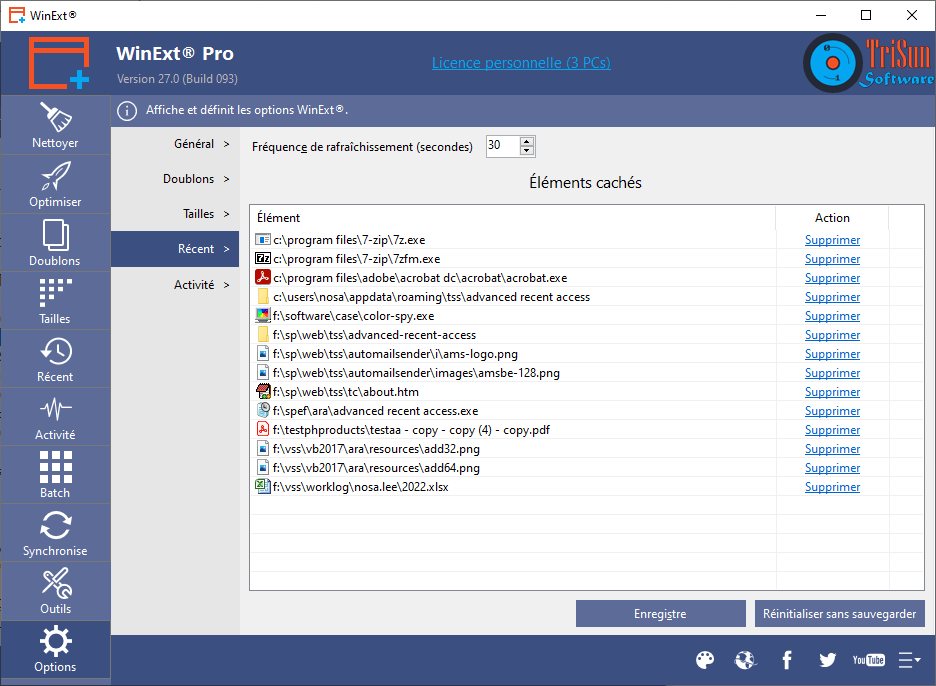
Task: Click the testaa copy.pdf file icon
Action: (x=263, y=429)
